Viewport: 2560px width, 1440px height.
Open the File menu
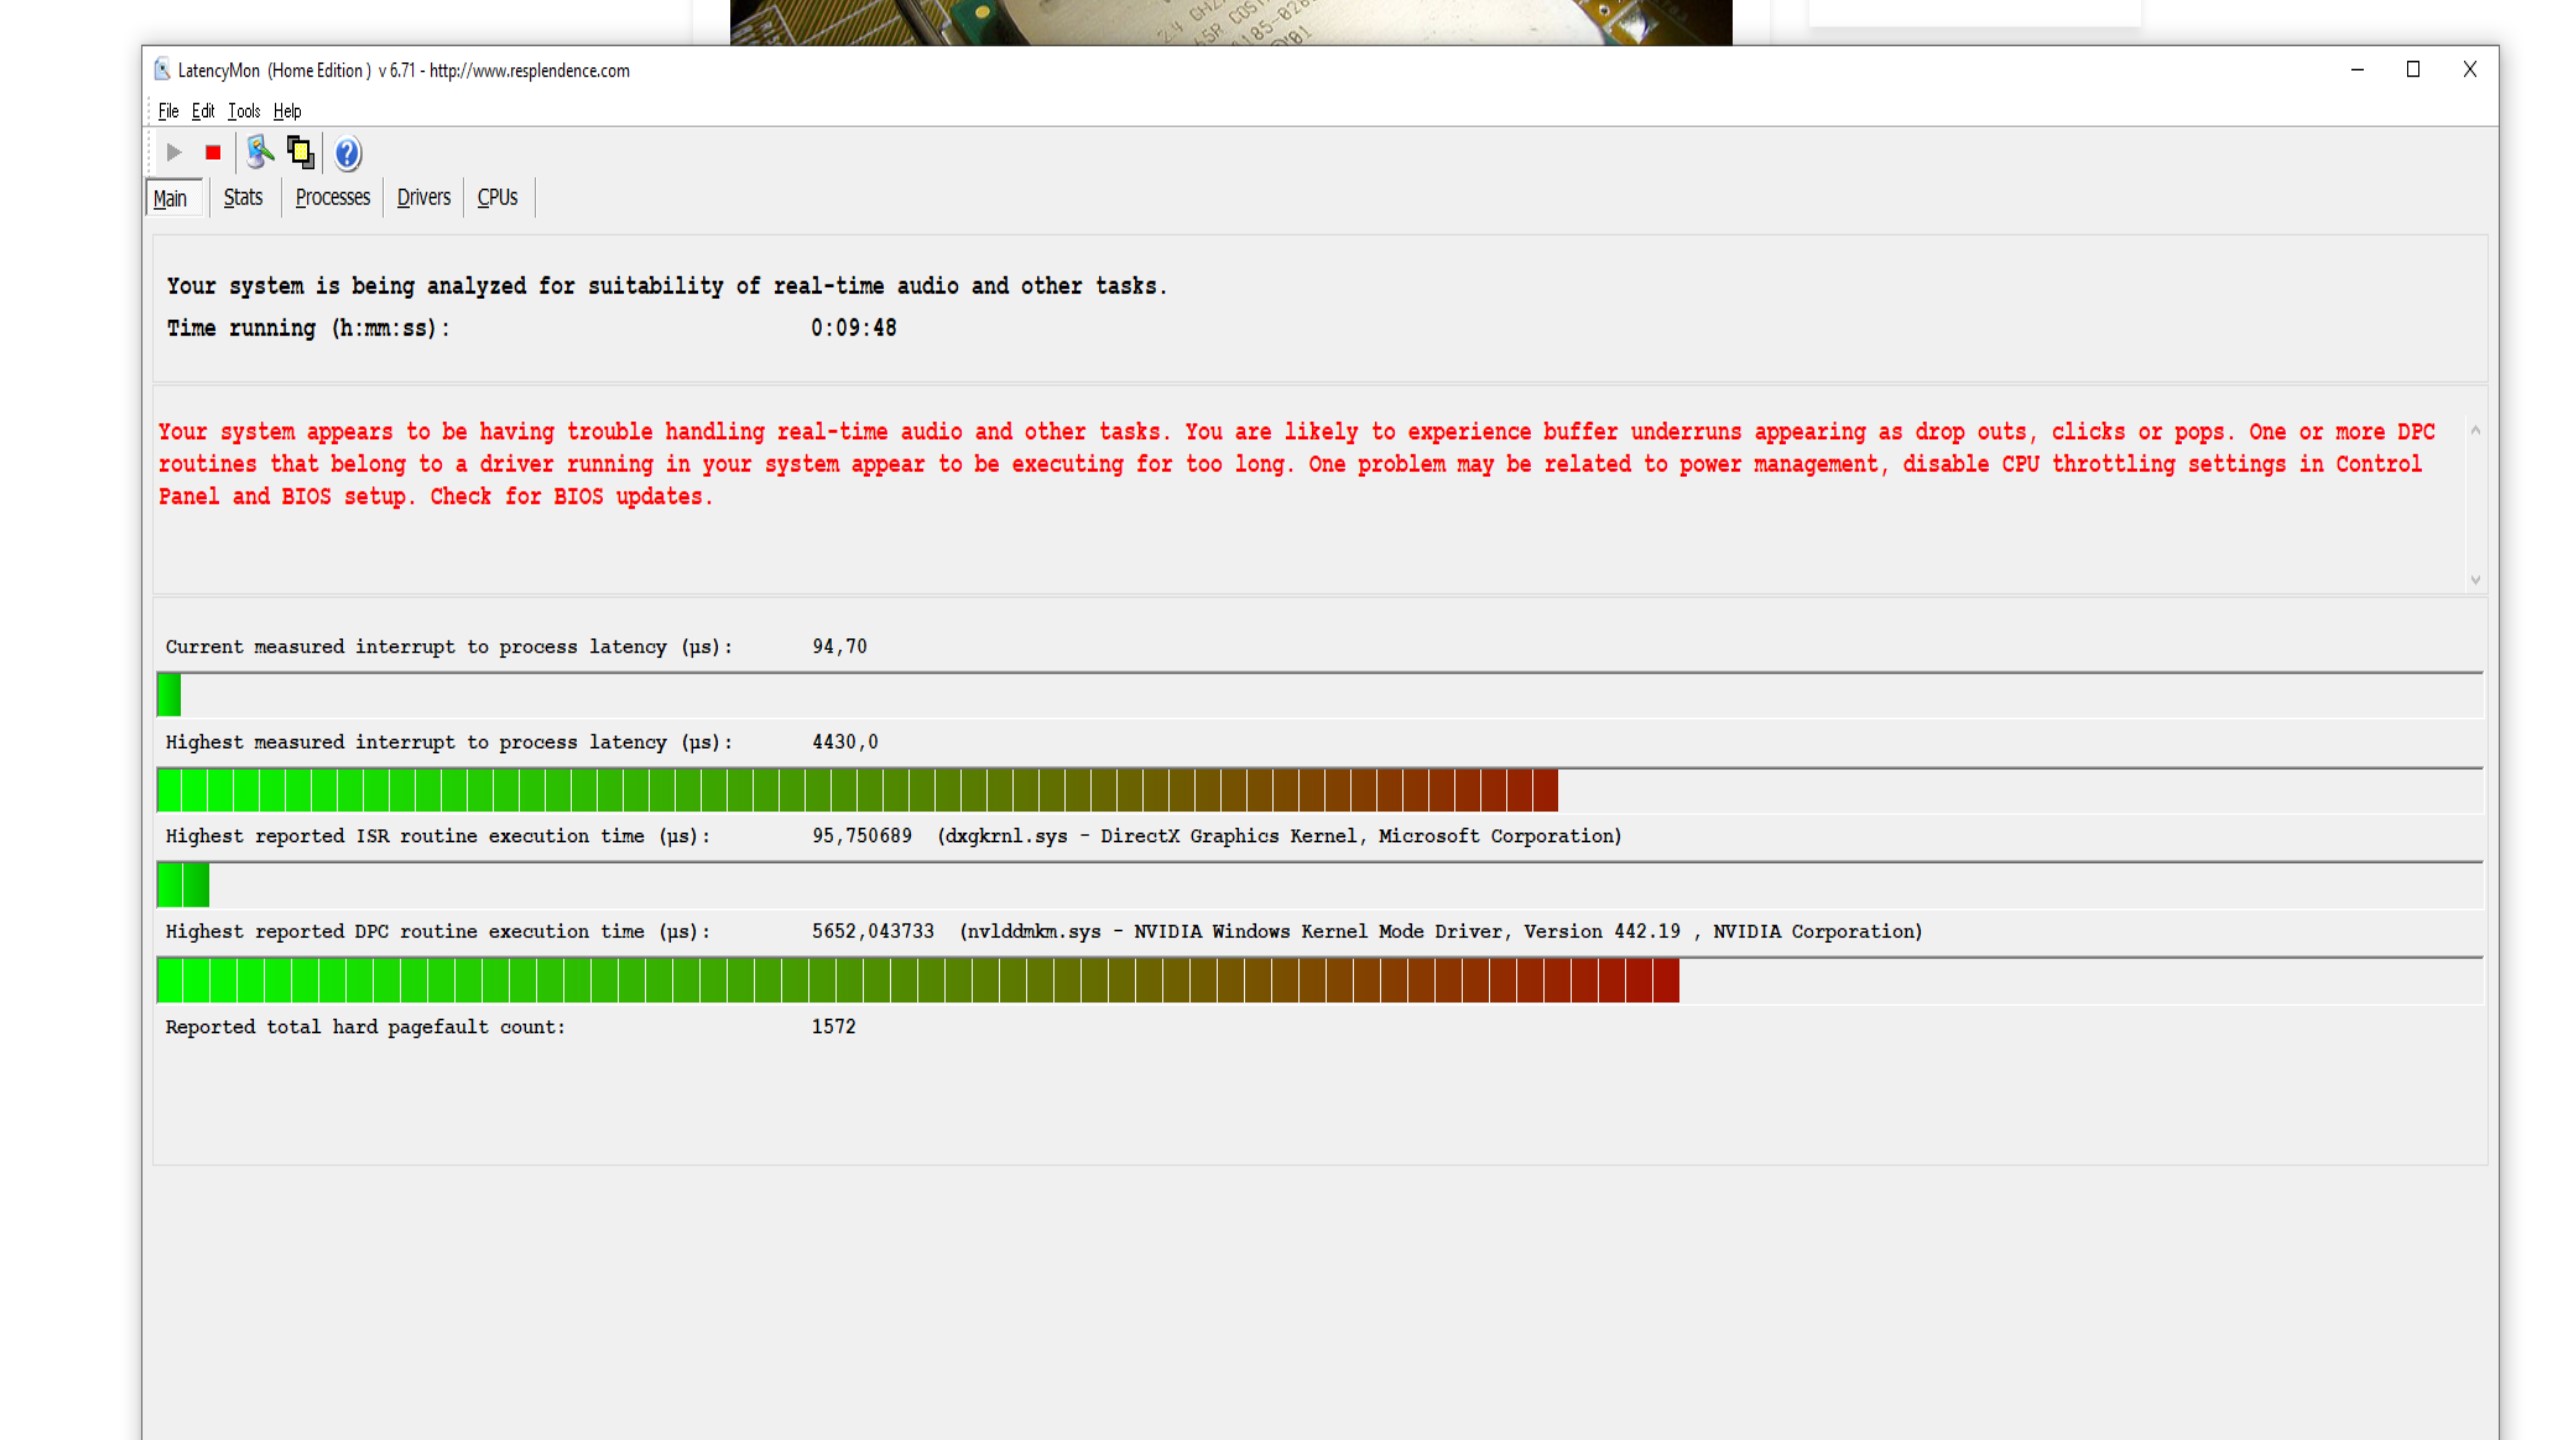point(168,111)
